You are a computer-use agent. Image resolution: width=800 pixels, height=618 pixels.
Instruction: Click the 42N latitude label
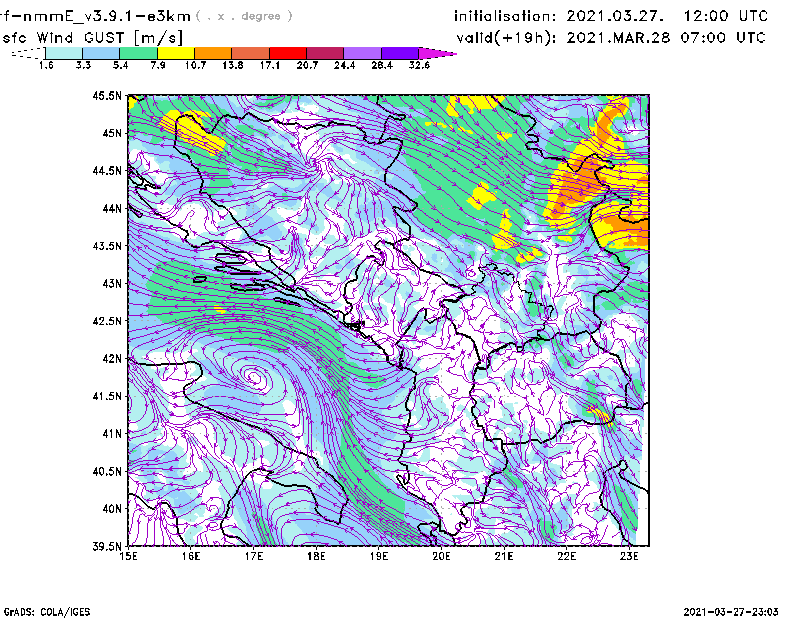(x=112, y=358)
